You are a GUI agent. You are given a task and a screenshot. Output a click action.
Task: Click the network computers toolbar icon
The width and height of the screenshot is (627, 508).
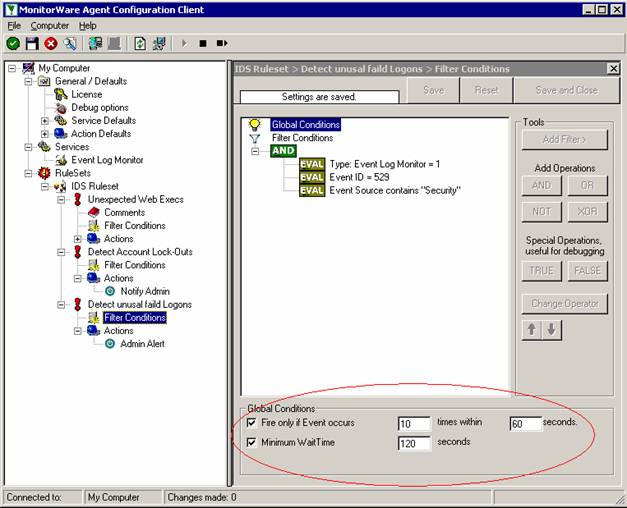click(160, 43)
